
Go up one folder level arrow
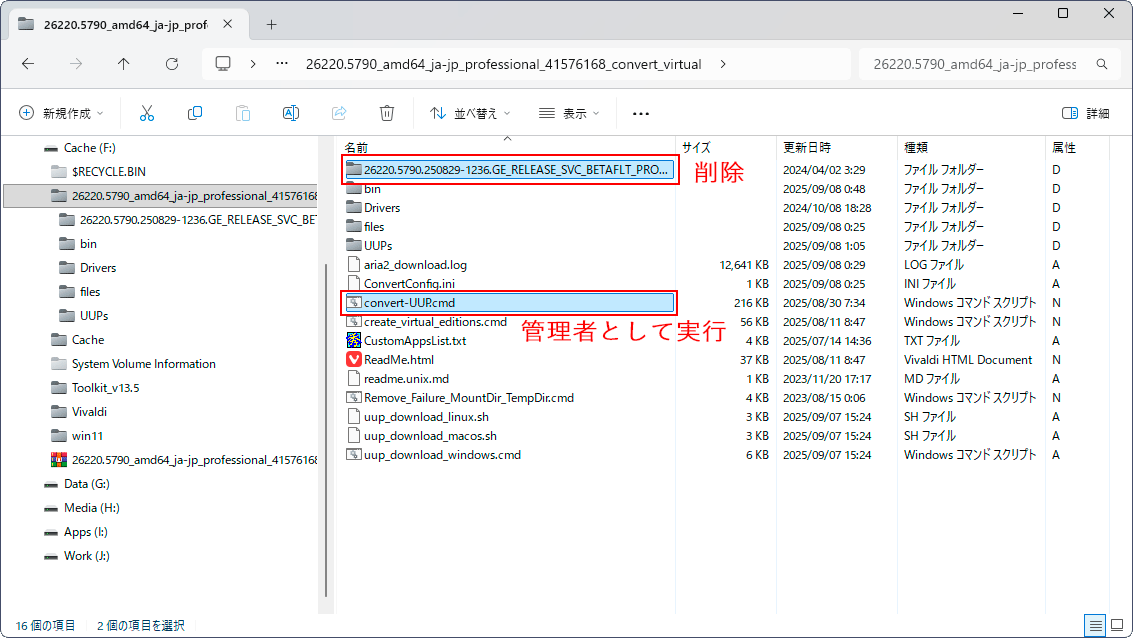(124, 64)
